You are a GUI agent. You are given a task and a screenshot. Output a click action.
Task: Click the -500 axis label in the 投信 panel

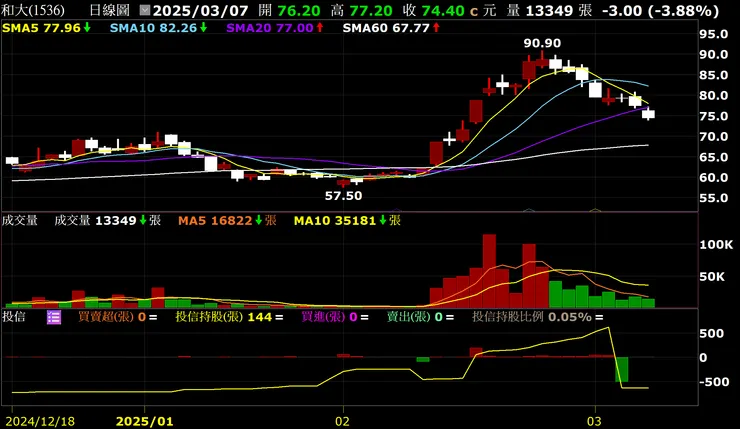714,382
